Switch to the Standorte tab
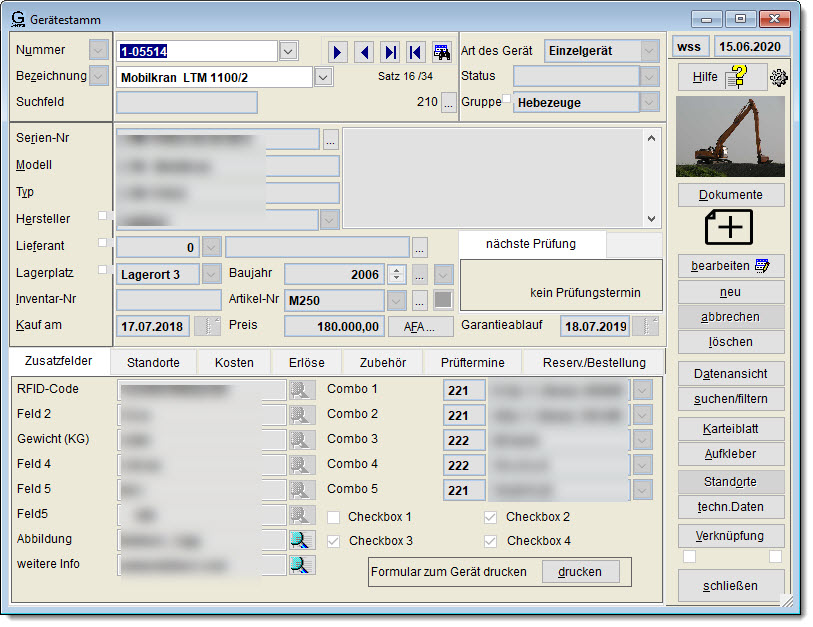Screen dimensions: 813x627 pyautogui.click(x=153, y=362)
